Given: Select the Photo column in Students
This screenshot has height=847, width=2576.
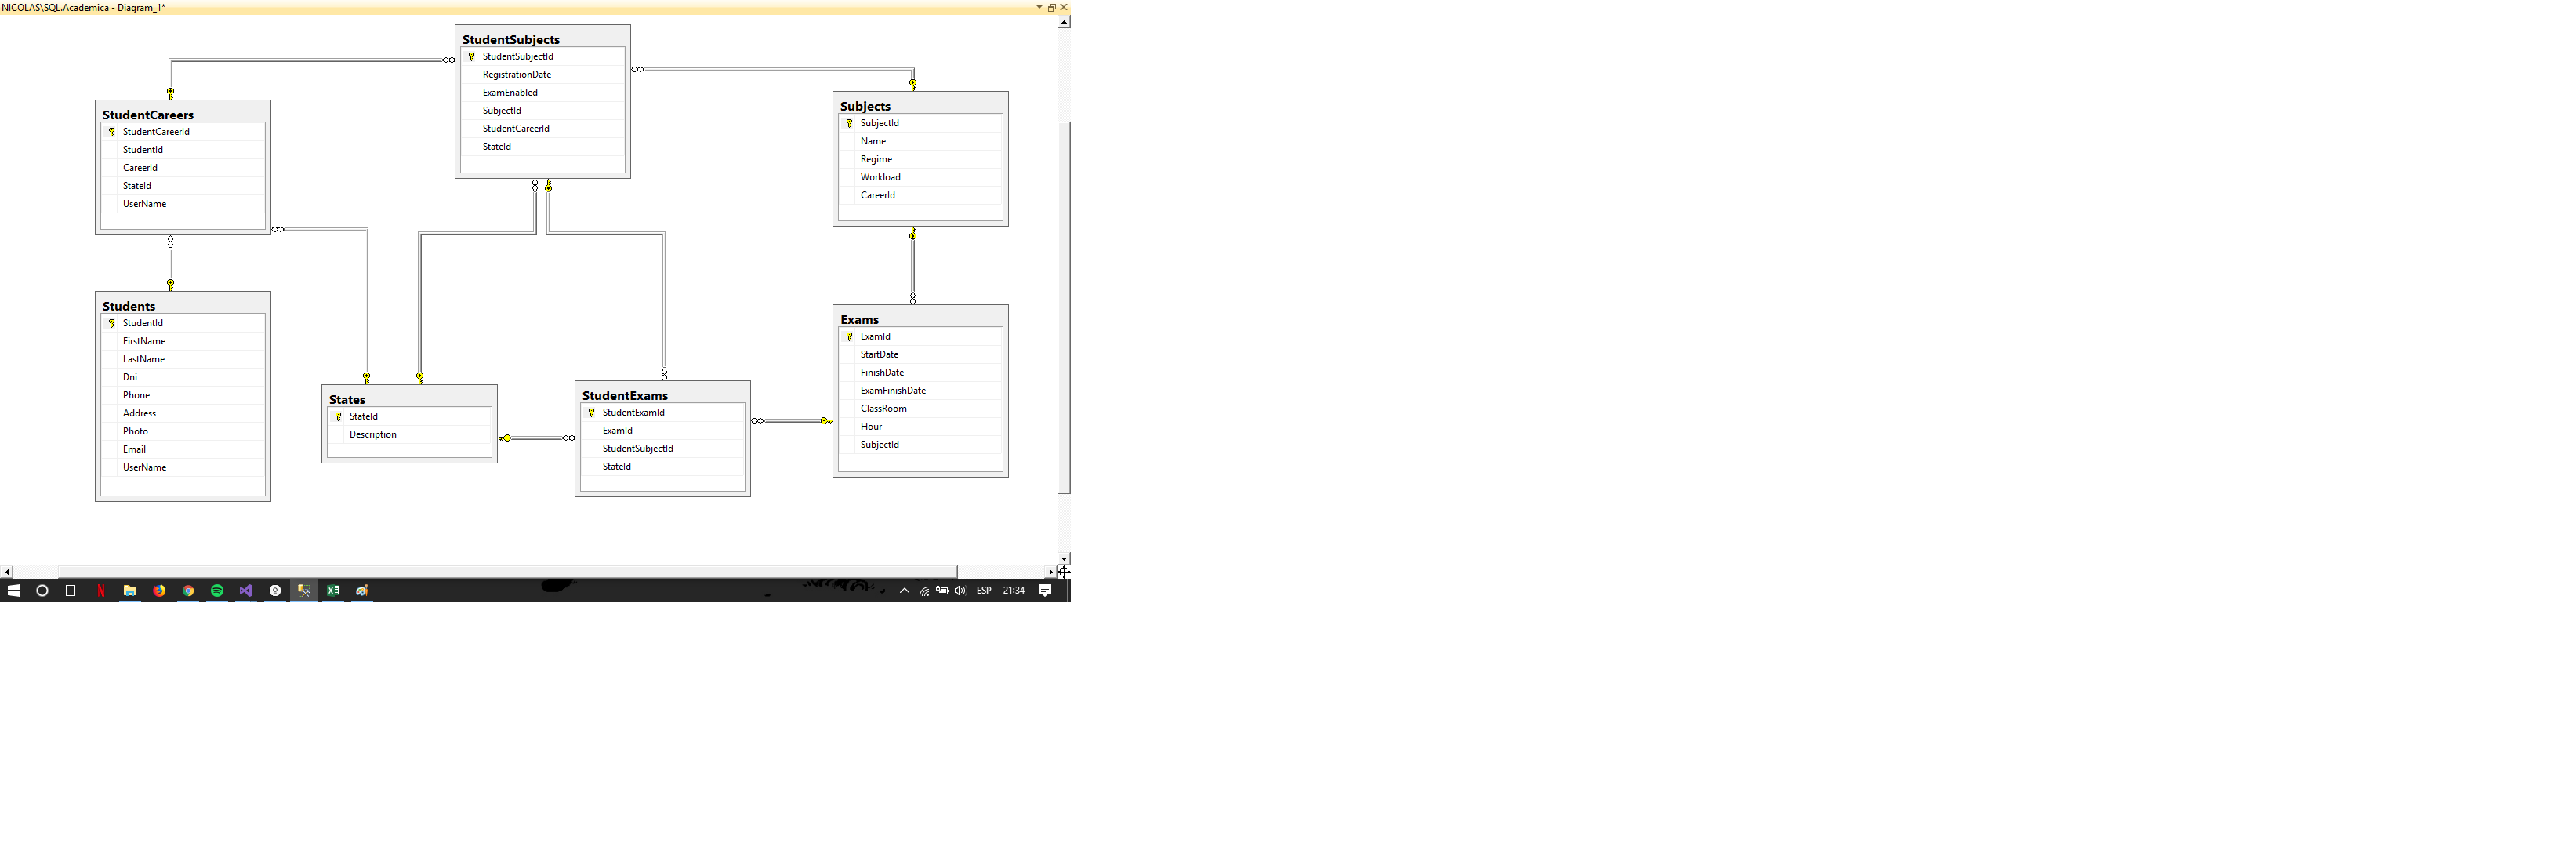Looking at the screenshot, I should [183, 432].
